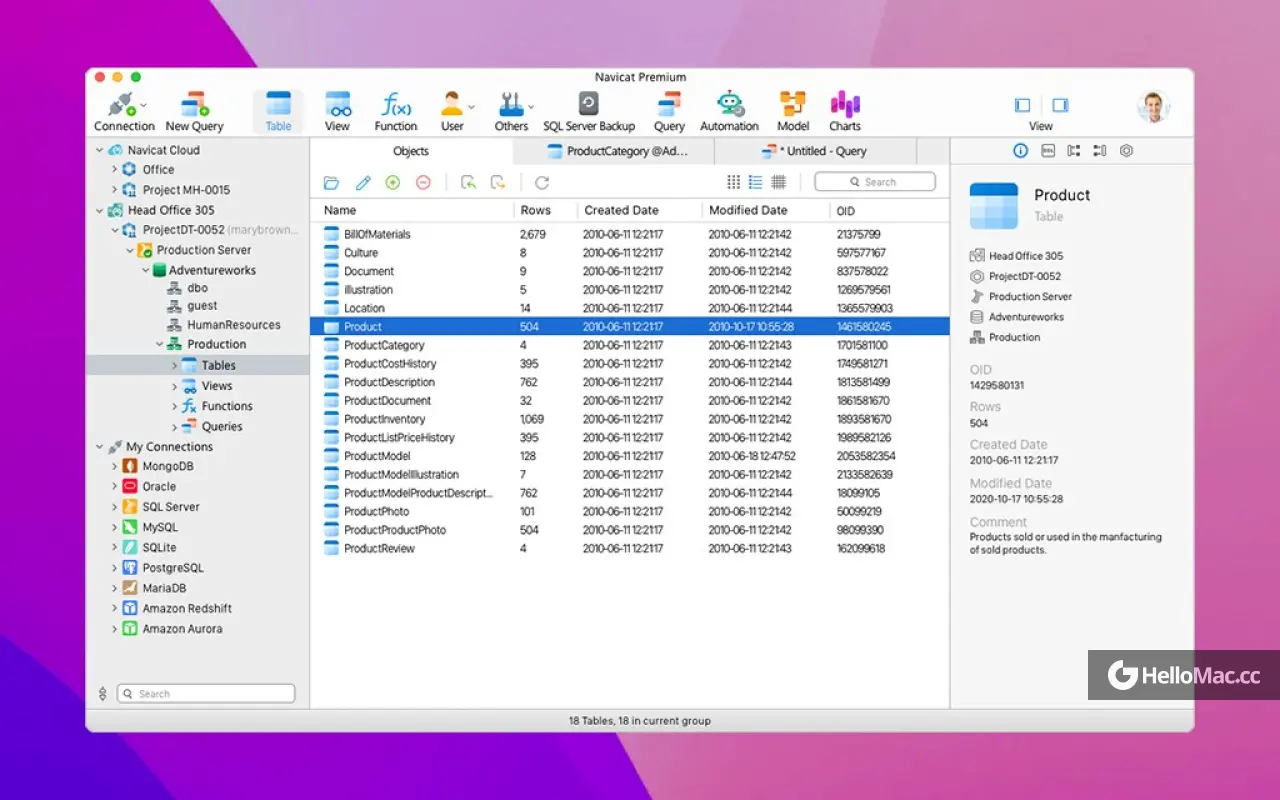
Task: Switch to the Objects tab
Action: (x=411, y=151)
